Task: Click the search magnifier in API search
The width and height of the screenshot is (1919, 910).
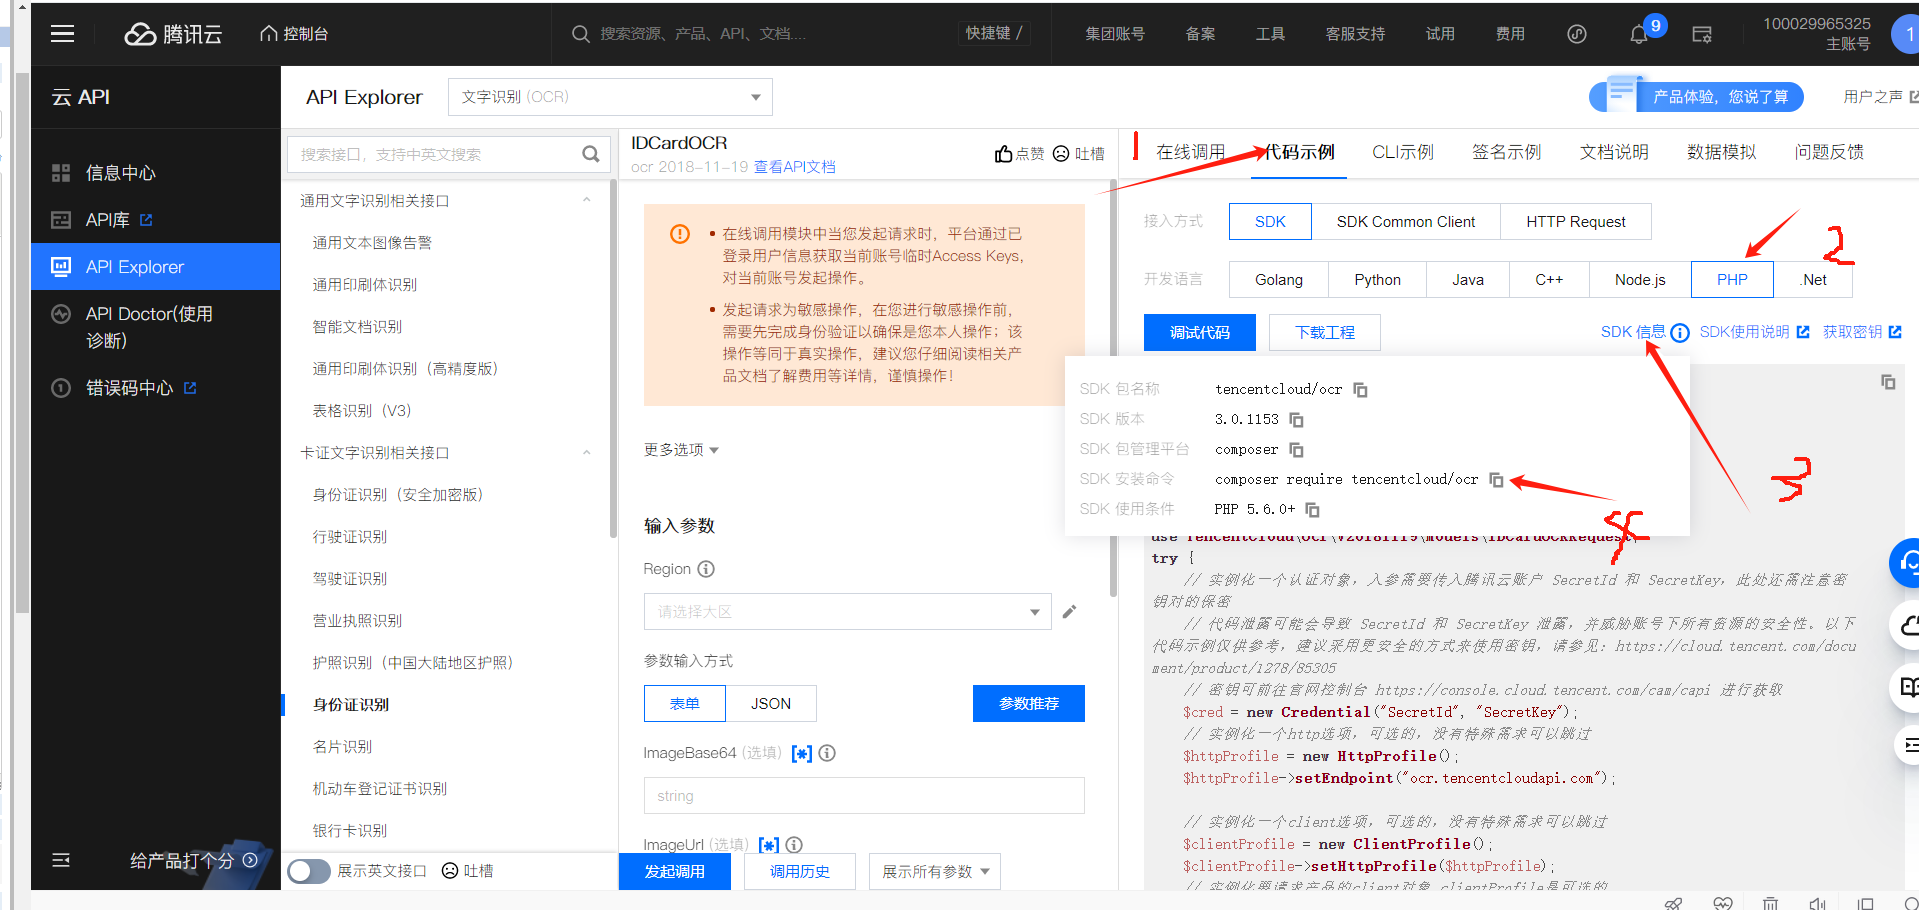Action: pos(591,154)
